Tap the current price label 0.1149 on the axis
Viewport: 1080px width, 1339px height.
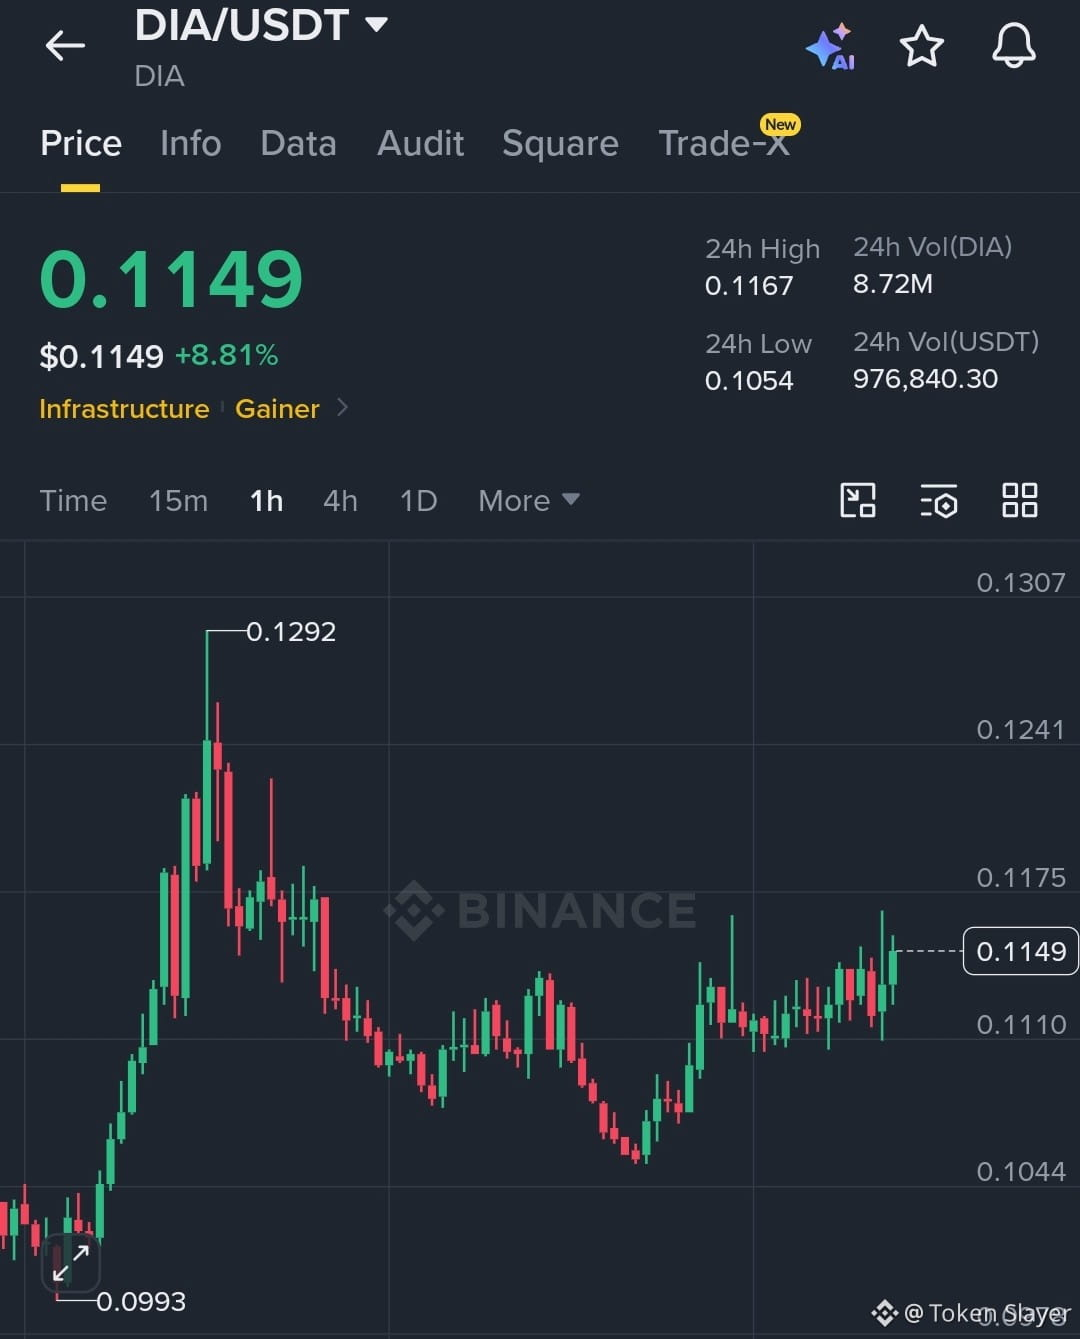point(1020,950)
